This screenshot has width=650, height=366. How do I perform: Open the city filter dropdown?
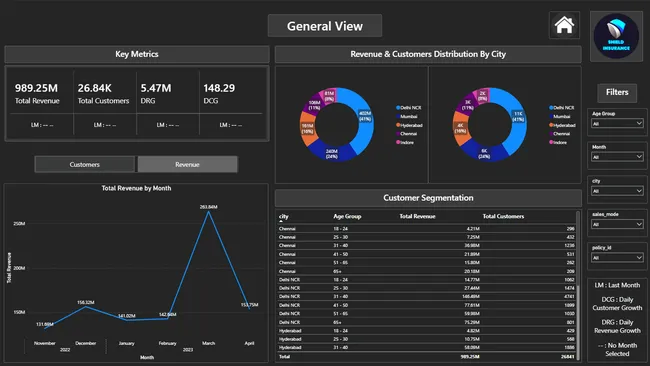[x=617, y=191]
